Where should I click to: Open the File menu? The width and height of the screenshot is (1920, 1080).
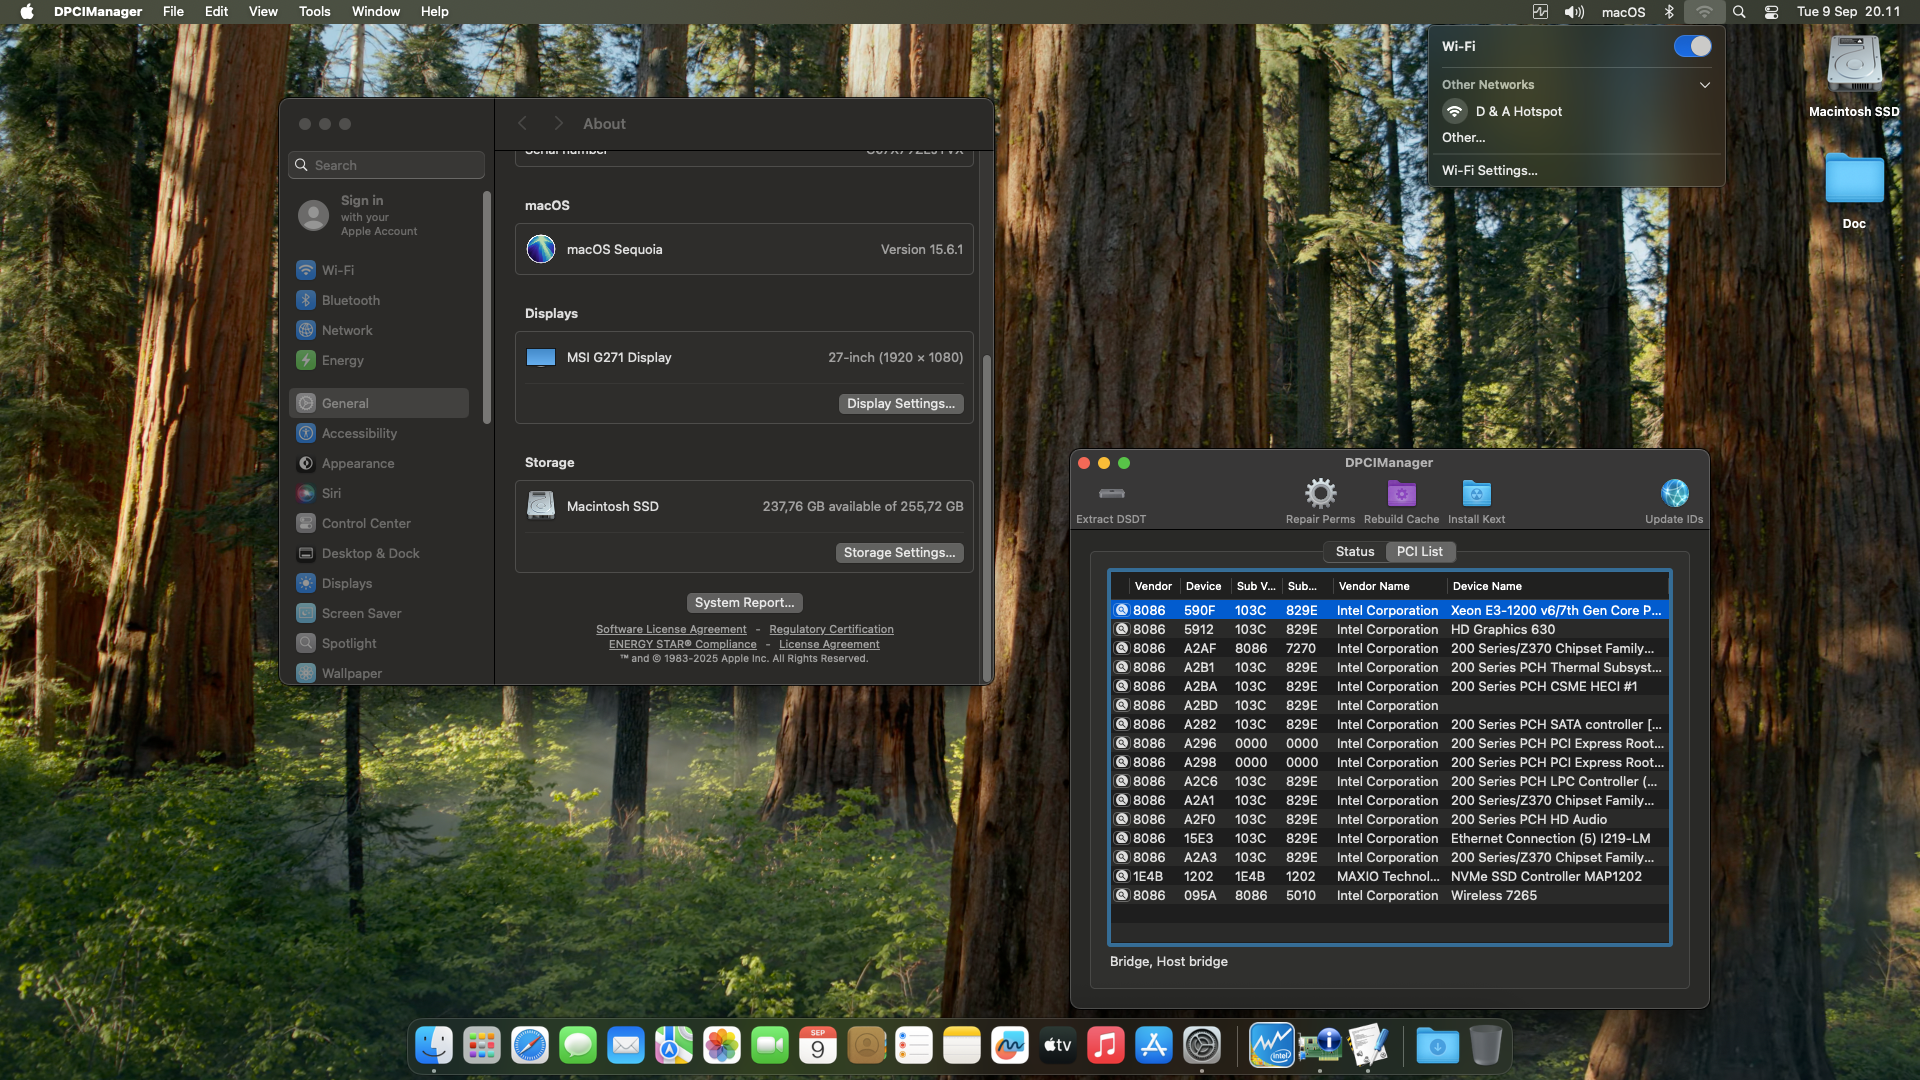click(x=173, y=12)
